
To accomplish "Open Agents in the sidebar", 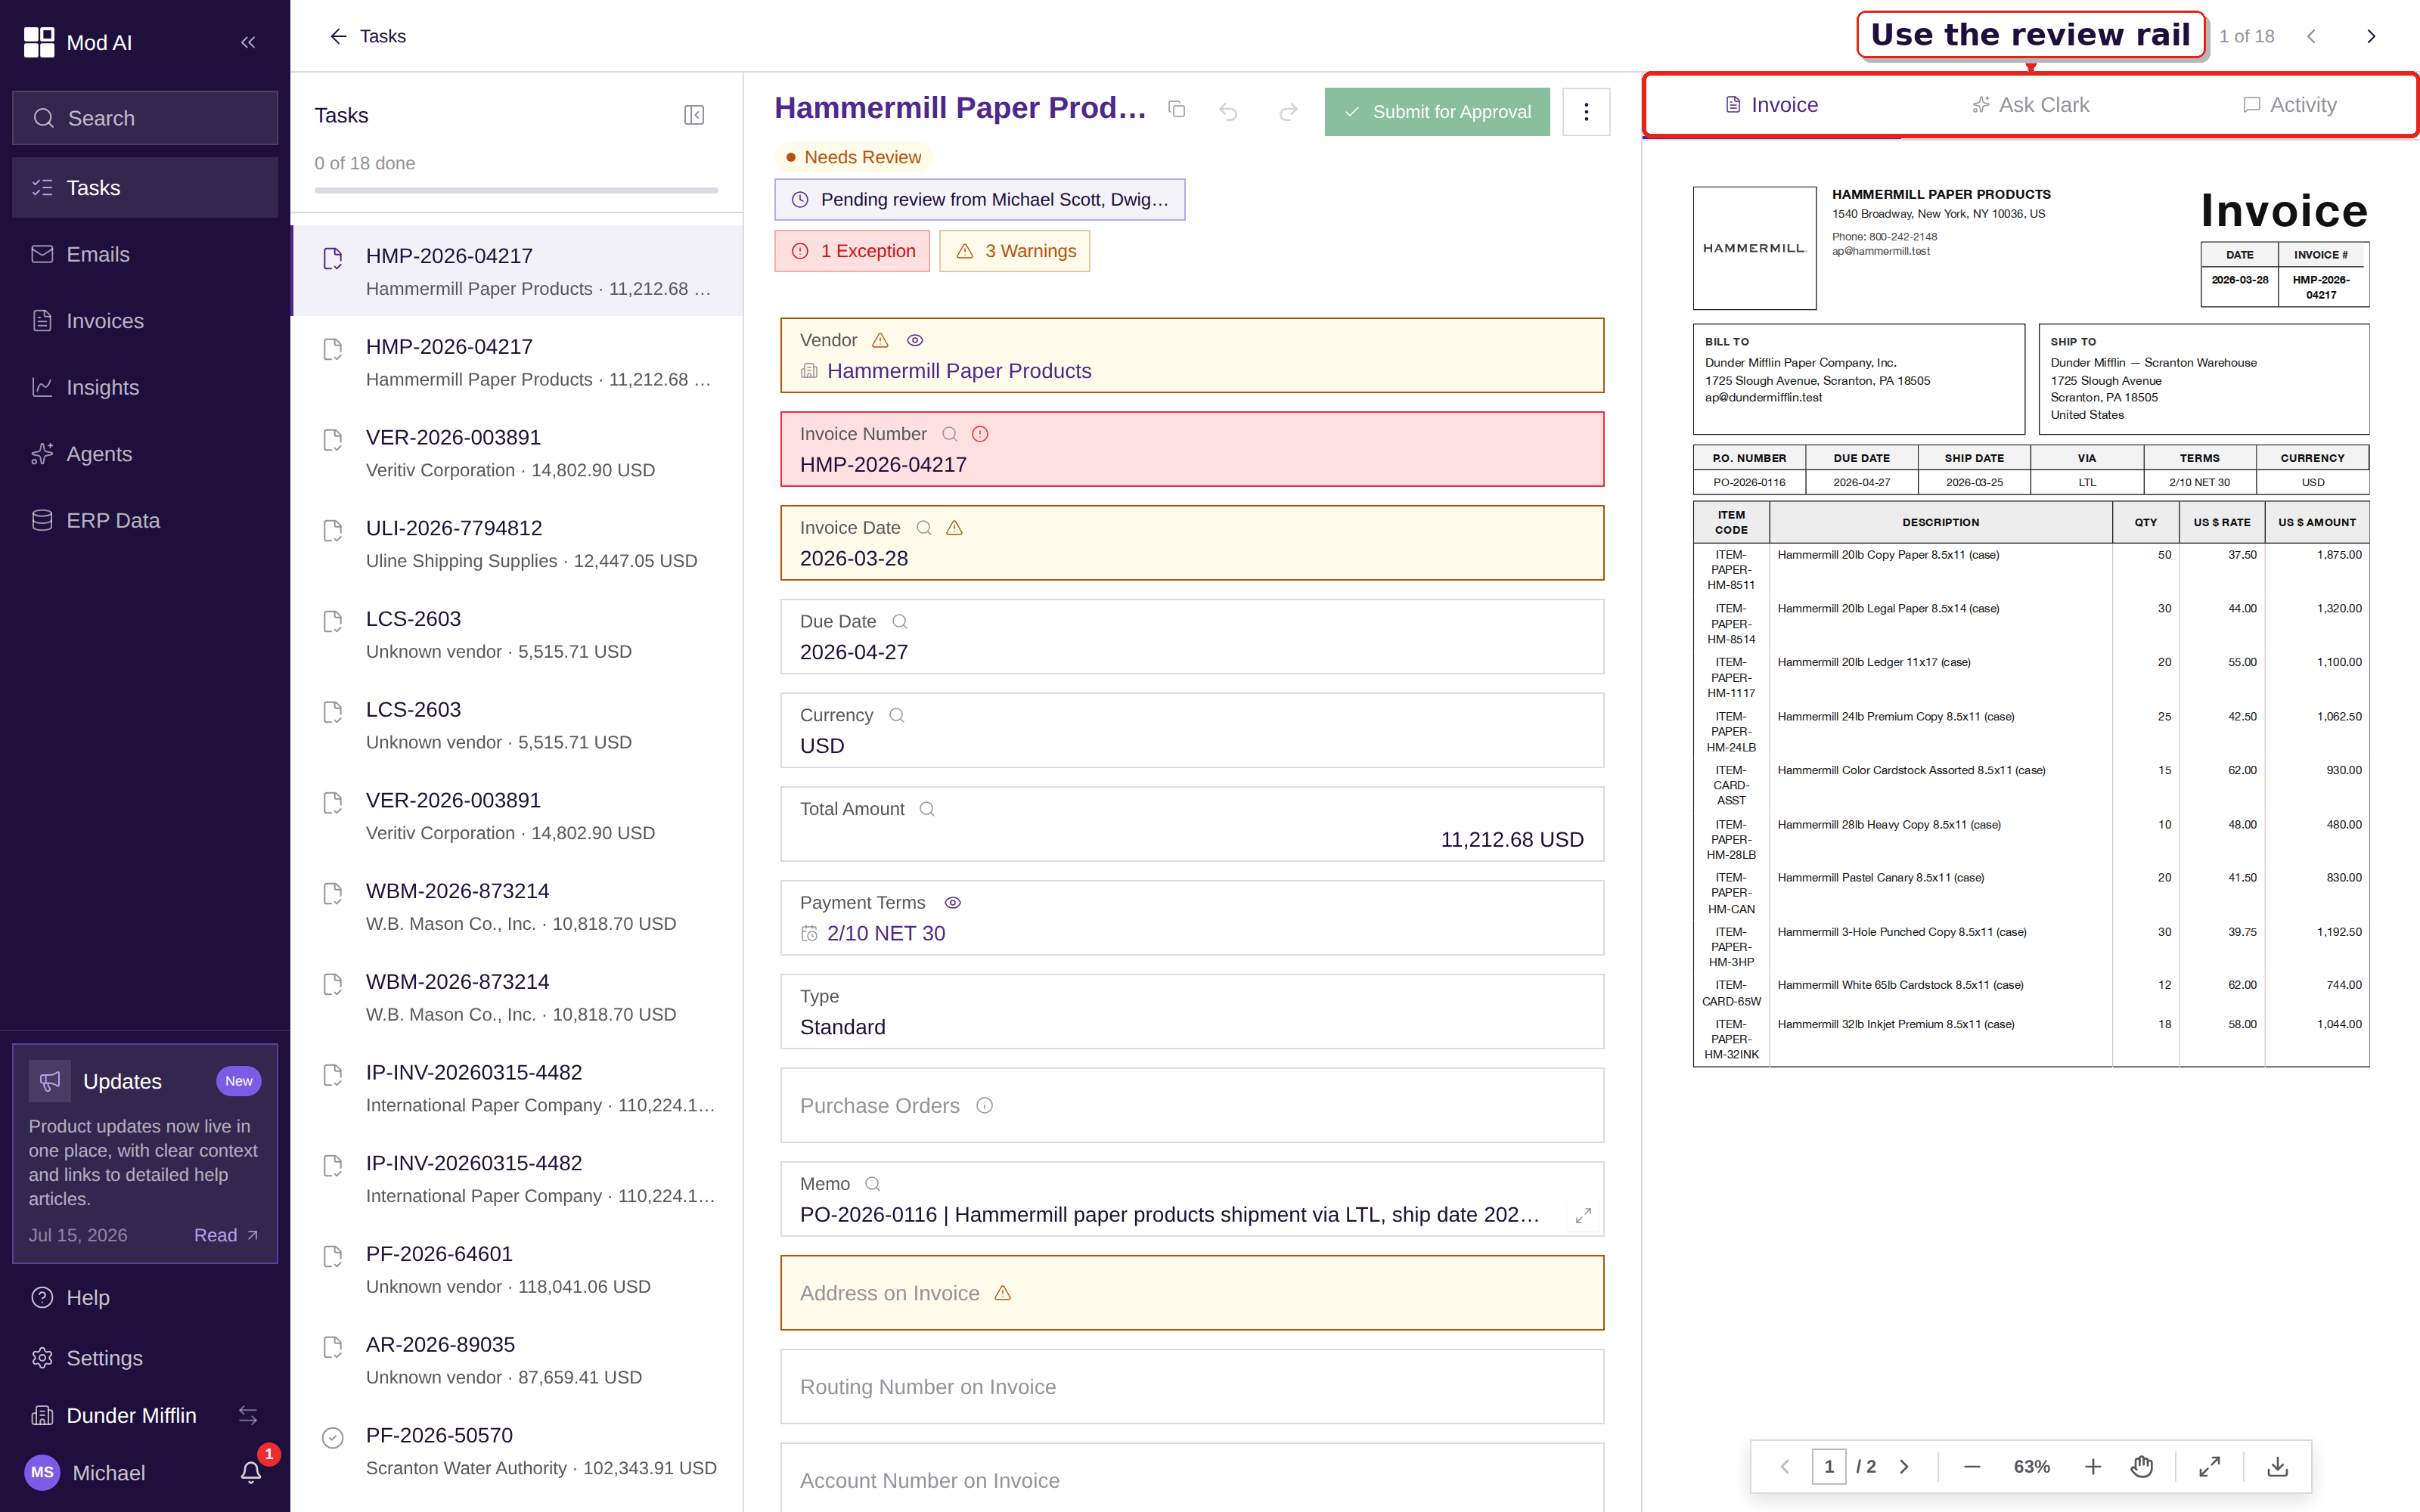I will pyautogui.click(x=145, y=453).
